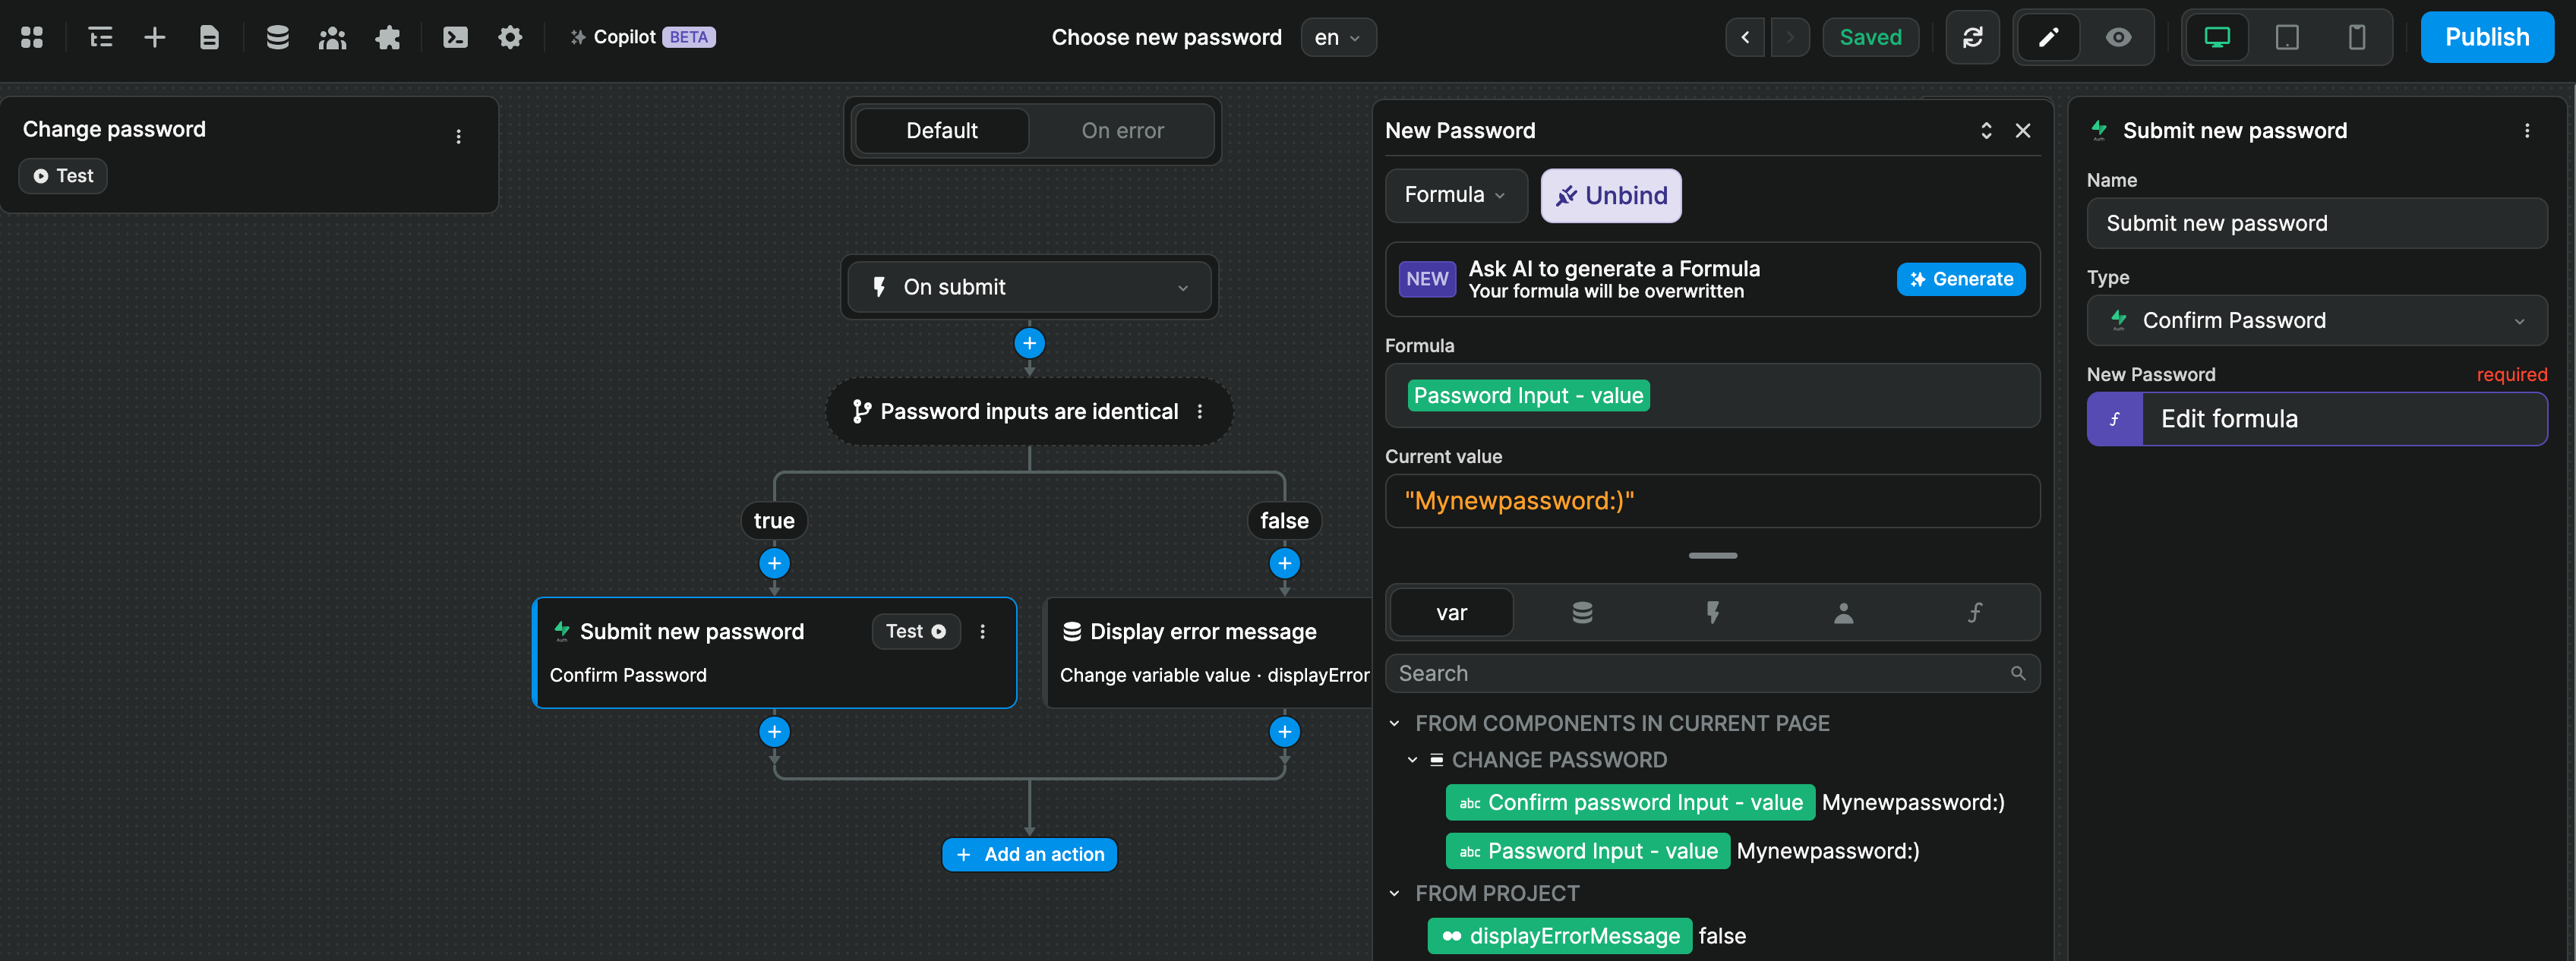Click the add element plus icon

pyautogui.click(x=154, y=37)
